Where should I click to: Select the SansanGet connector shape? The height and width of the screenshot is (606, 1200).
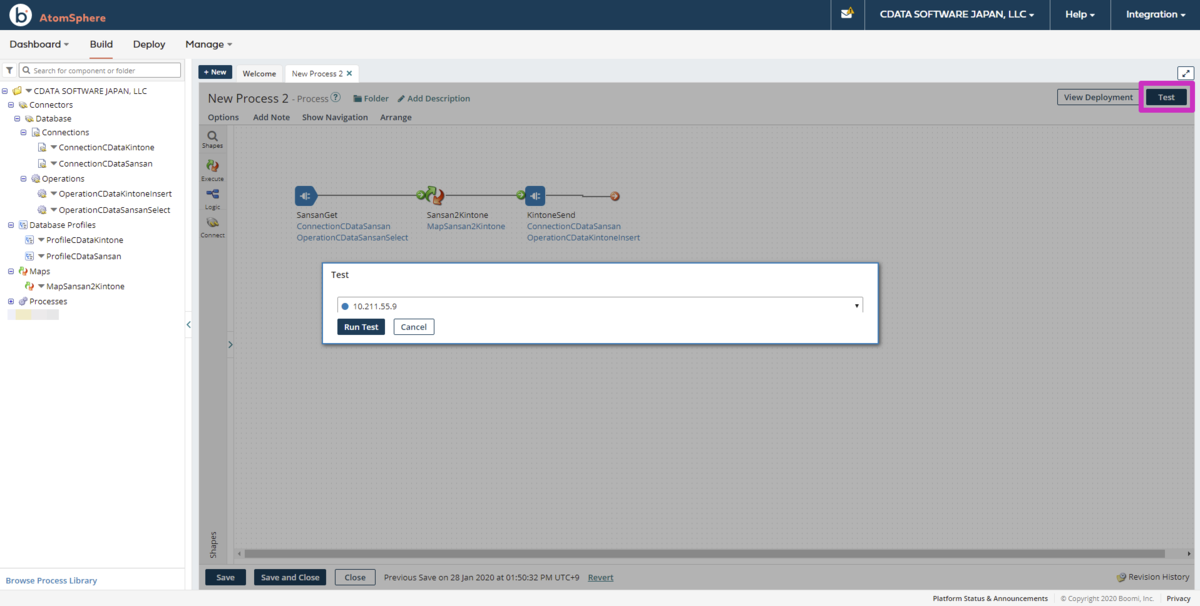pos(306,196)
